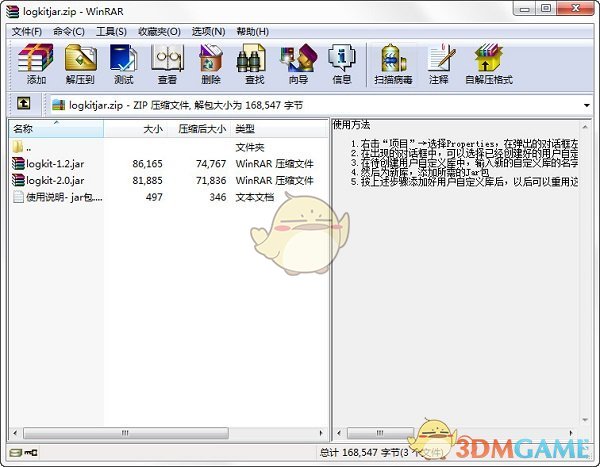Click the text document icon for 使用说明

(18, 197)
